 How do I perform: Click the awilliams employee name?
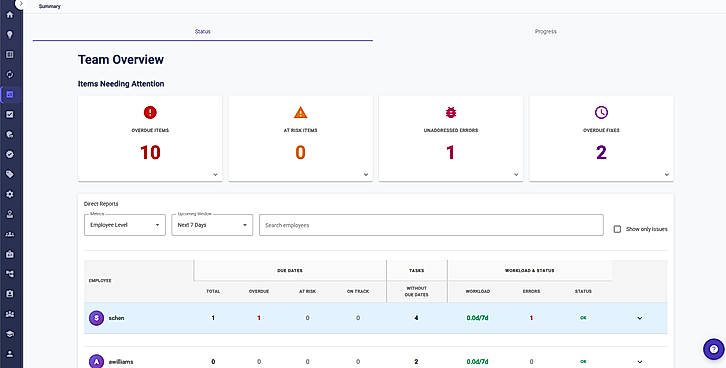(x=121, y=362)
